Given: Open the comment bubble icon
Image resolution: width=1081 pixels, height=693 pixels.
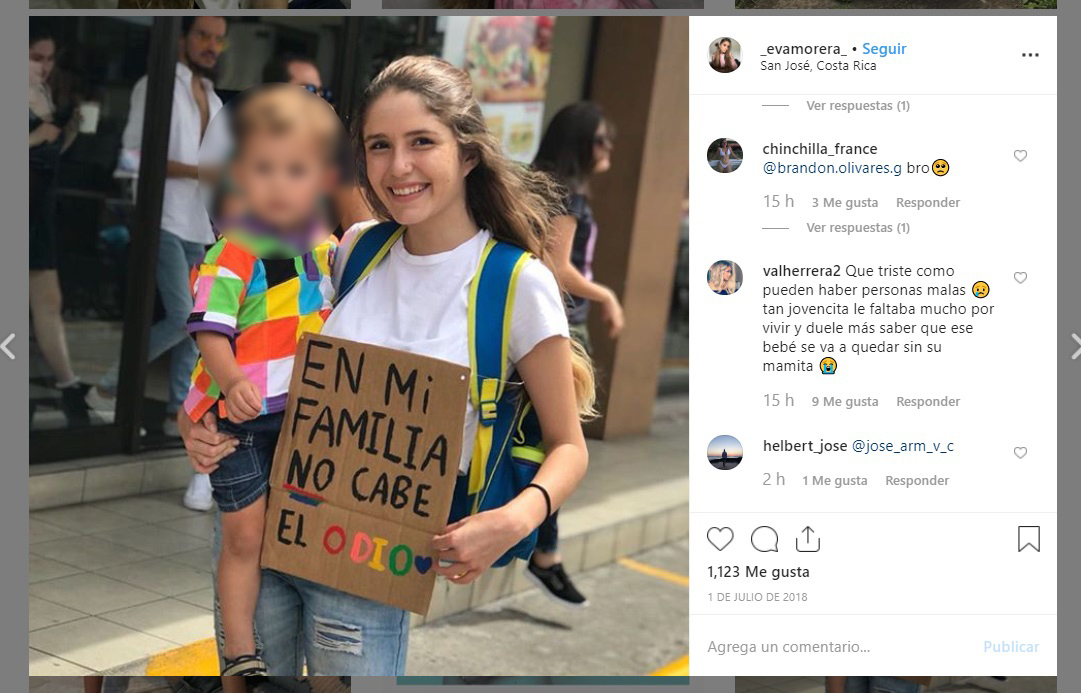Looking at the screenshot, I should point(765,539).
